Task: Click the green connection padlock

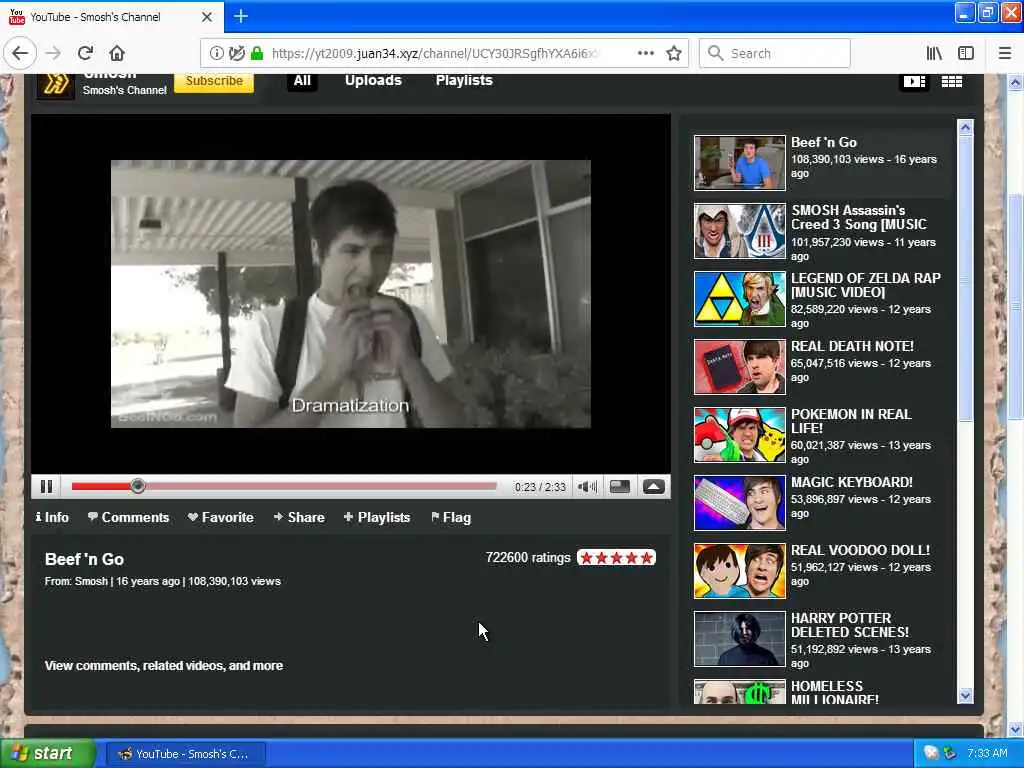Action: [257, 53]
